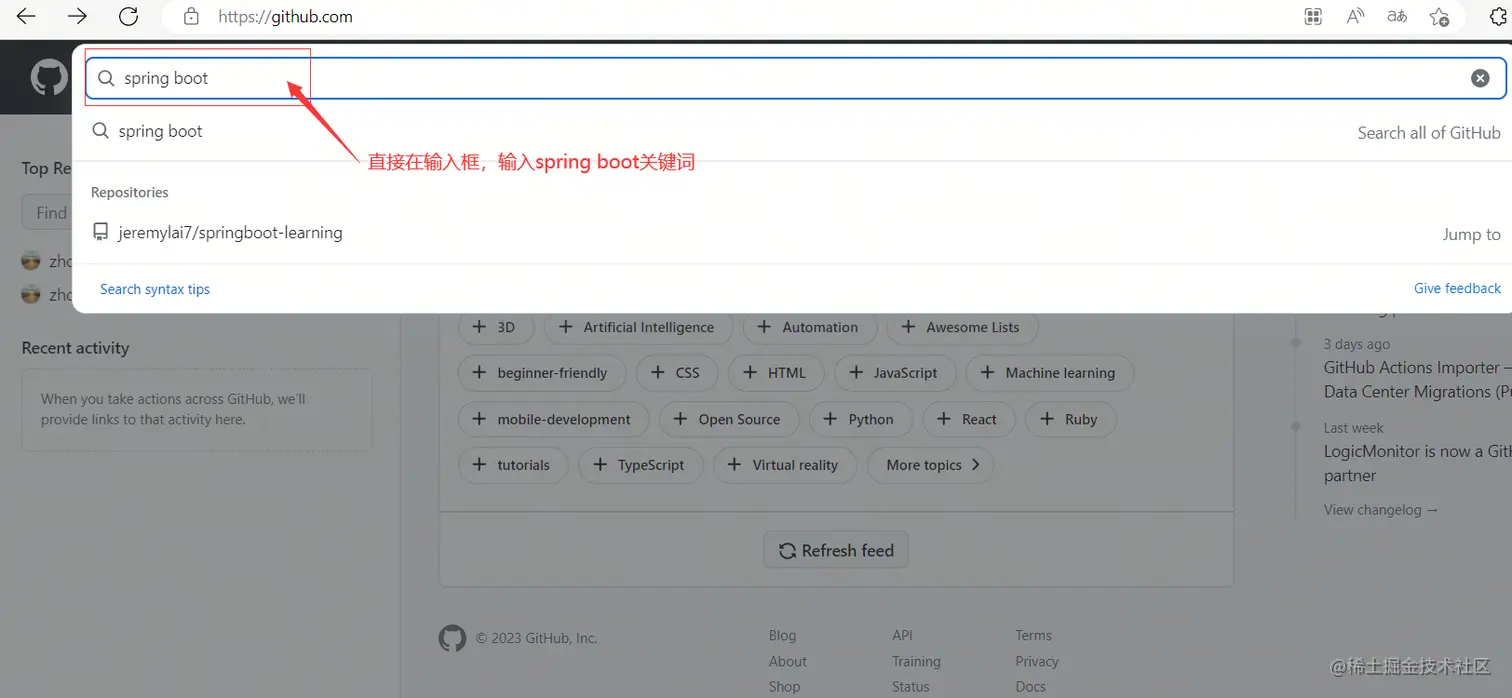Click Search all of GitHub
The height and width of the screenshot is (698, 1512).
click(x=1429, y=133)
